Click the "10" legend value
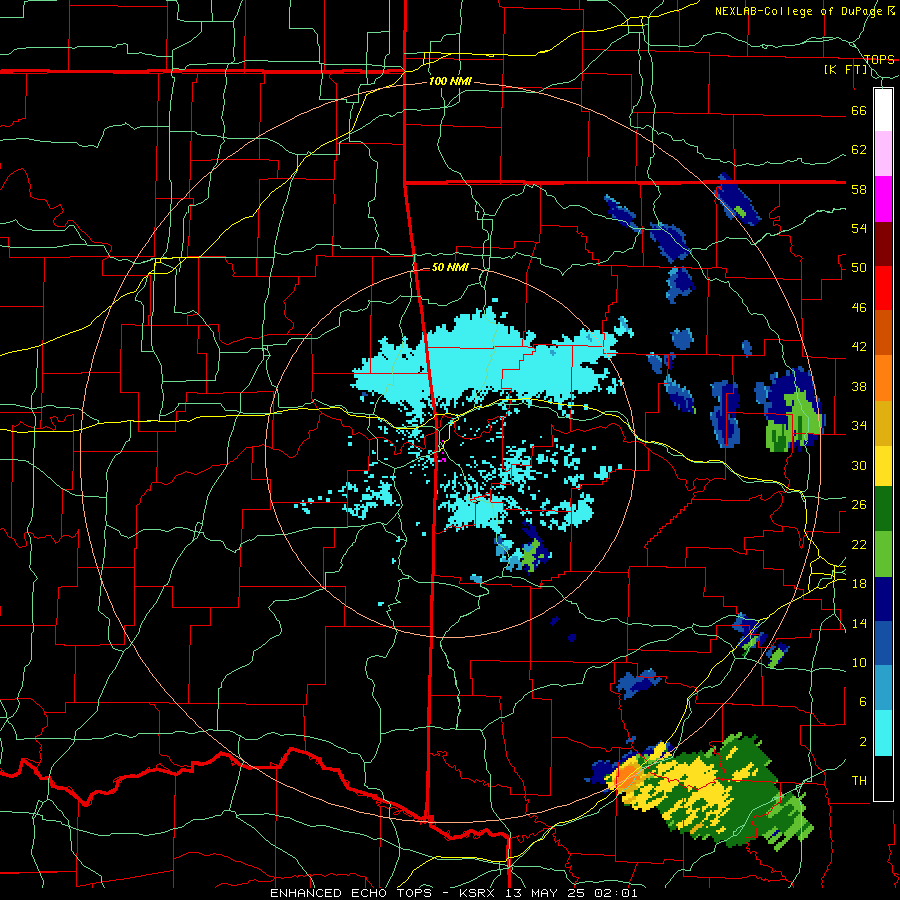The height and width of the screenshot is (900, 900). tap(859, 662)
